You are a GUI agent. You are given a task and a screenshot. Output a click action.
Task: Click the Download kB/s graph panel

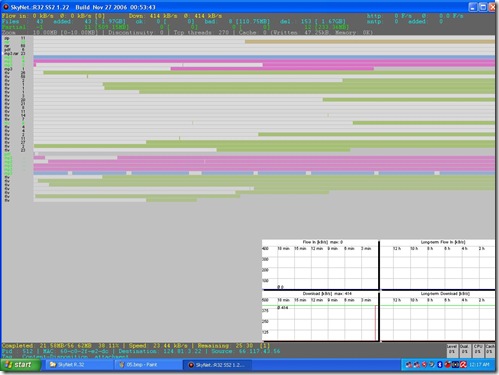[320, 316]
